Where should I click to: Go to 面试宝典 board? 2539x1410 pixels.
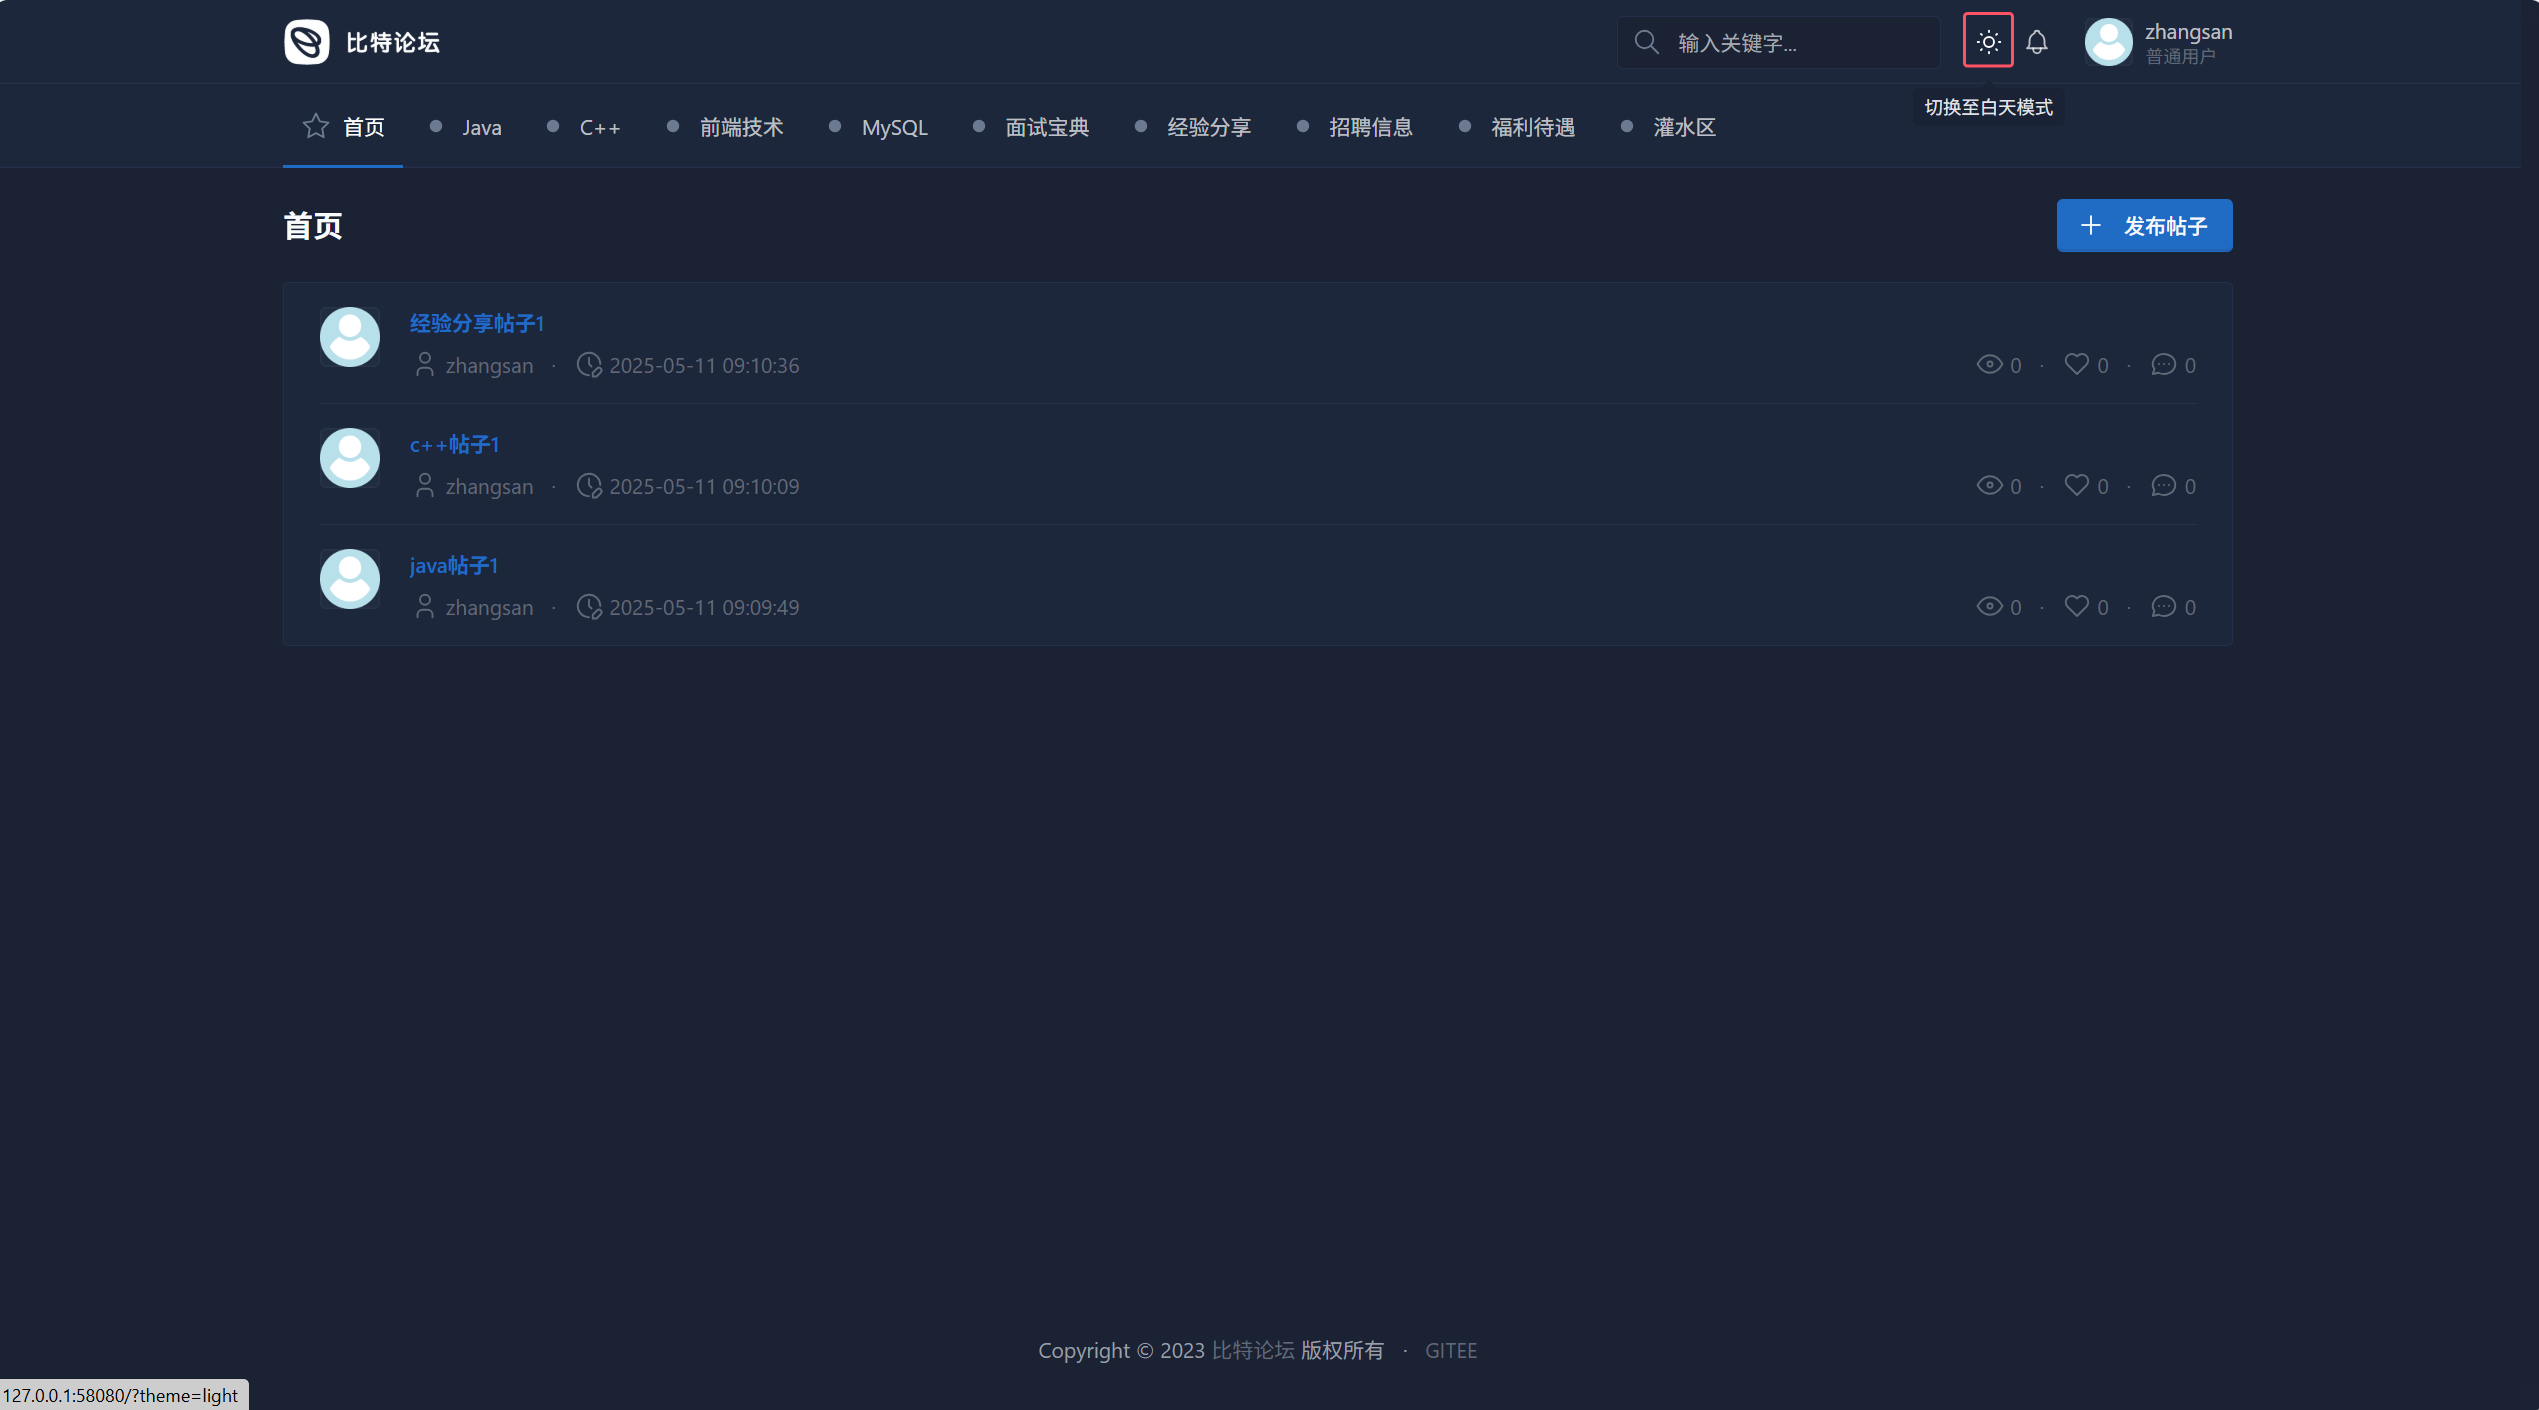pos(1046,128)
